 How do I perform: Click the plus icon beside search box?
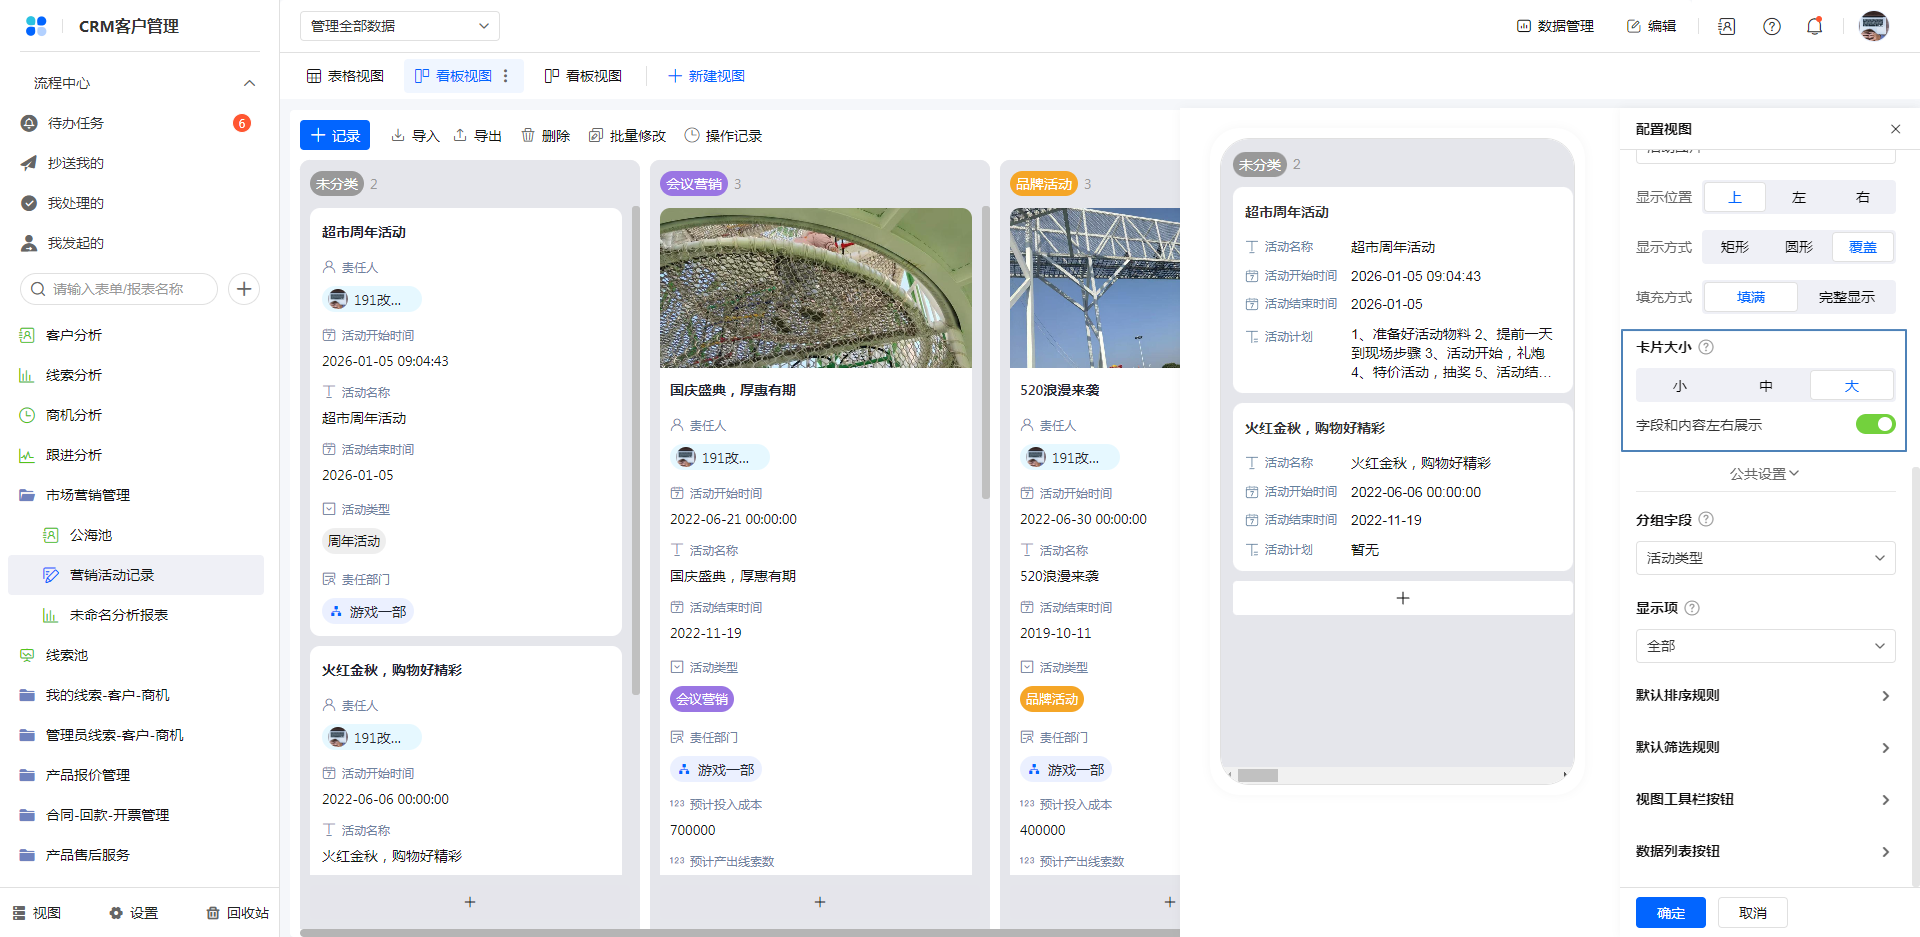pos(244,289)
